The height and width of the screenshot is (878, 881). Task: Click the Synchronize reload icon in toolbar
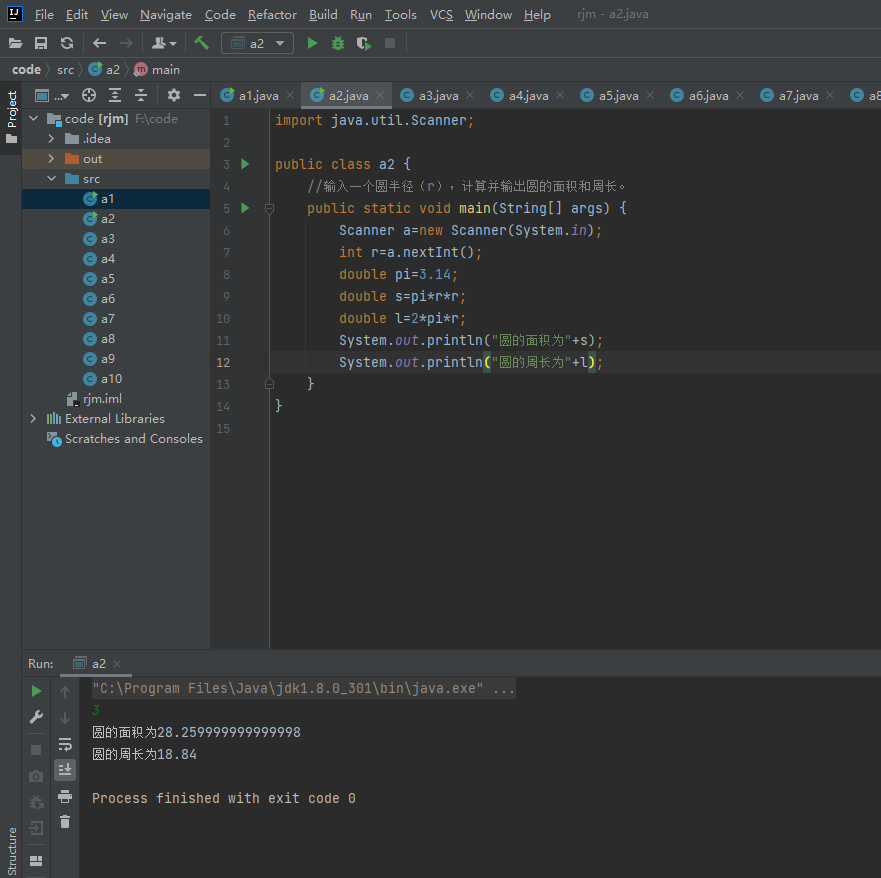tap(67, 43)
